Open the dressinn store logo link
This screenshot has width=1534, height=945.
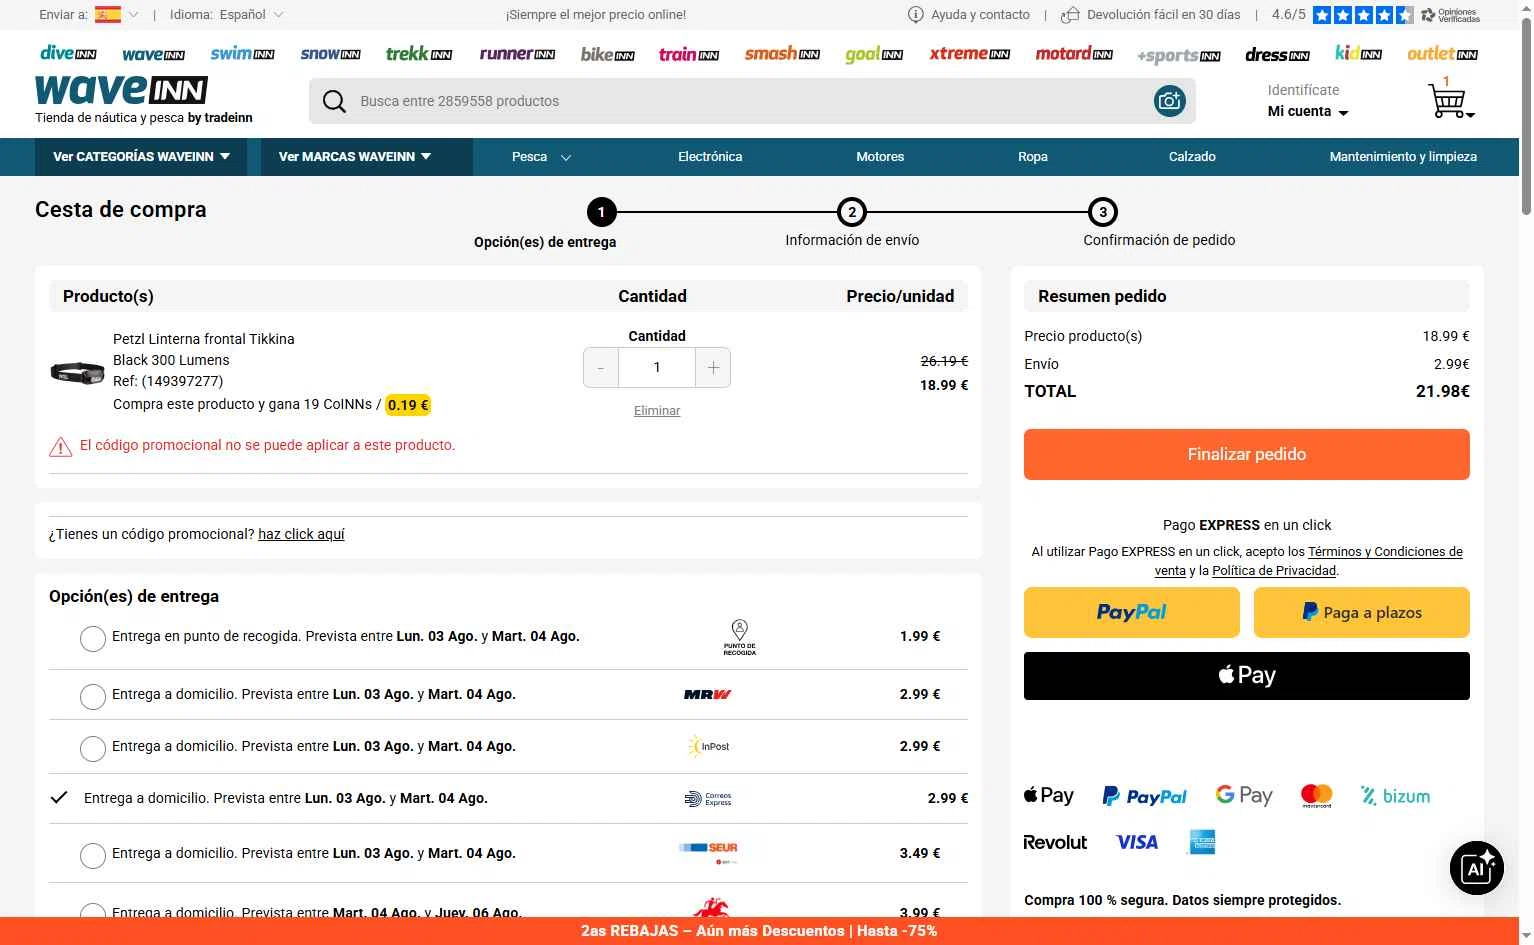[1277, 54]
